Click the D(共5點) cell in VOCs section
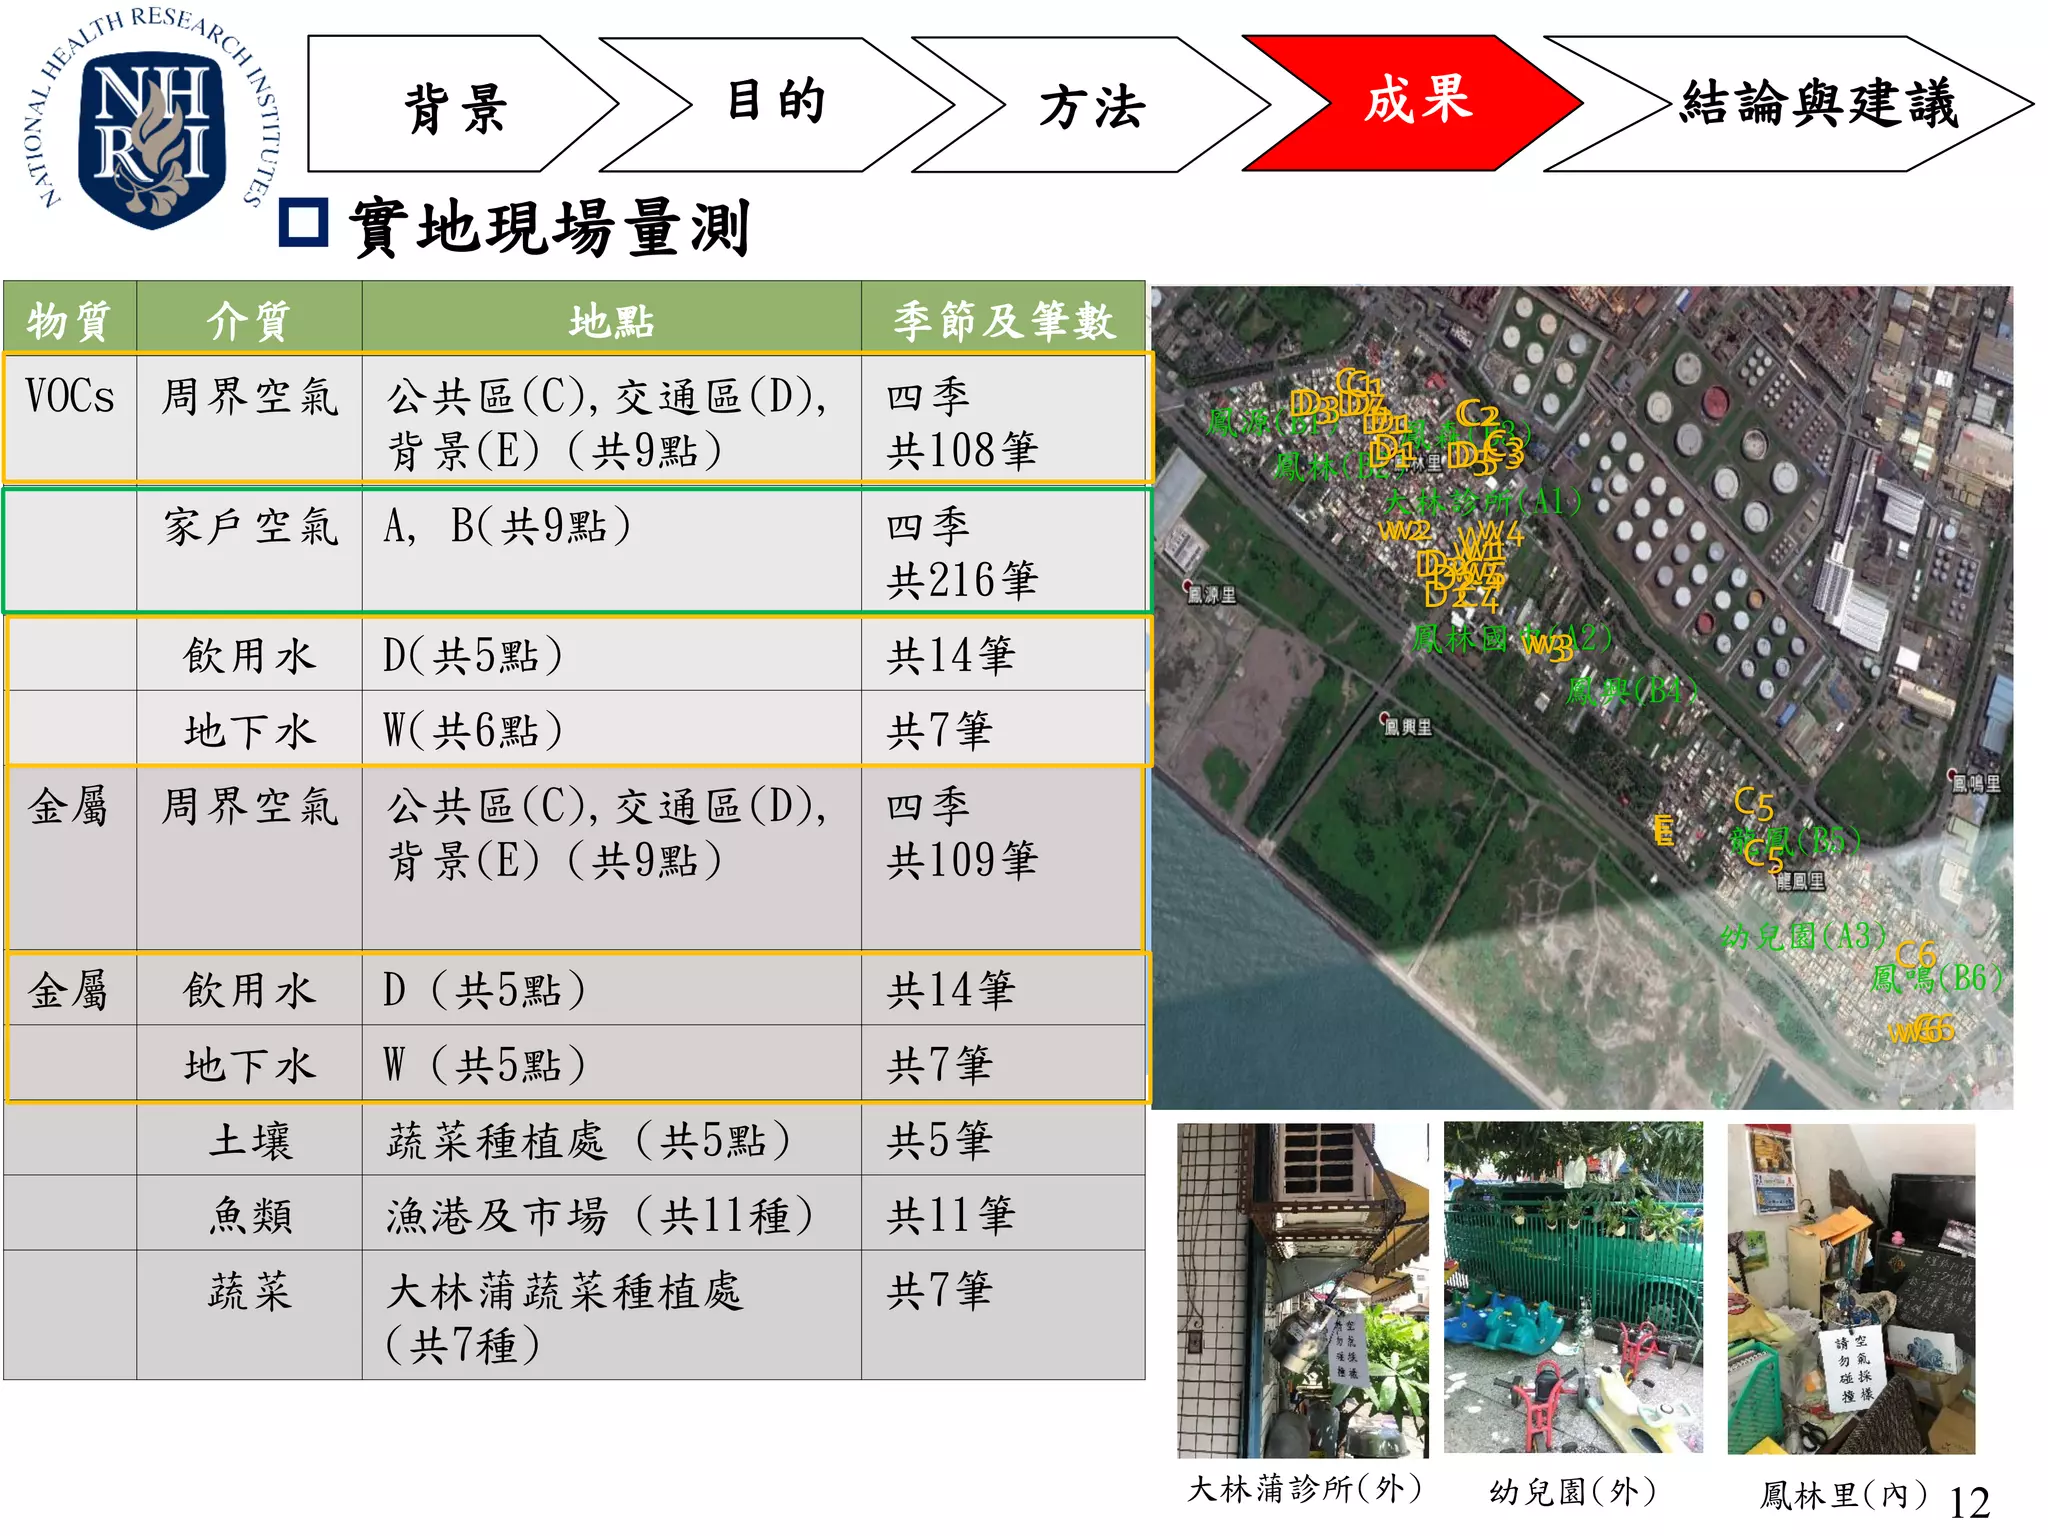This screenshot has height=1536, width=2048. [611, 655]
